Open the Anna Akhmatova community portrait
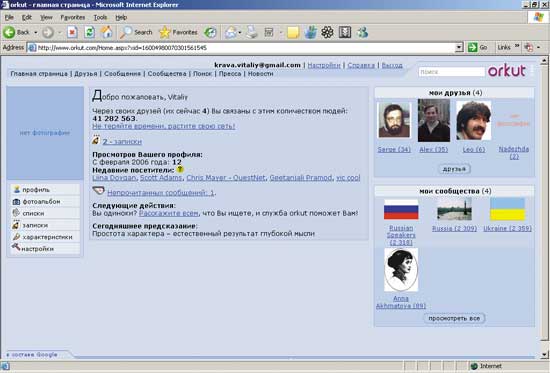The image size is (550, 373). (x=401, y=269)
